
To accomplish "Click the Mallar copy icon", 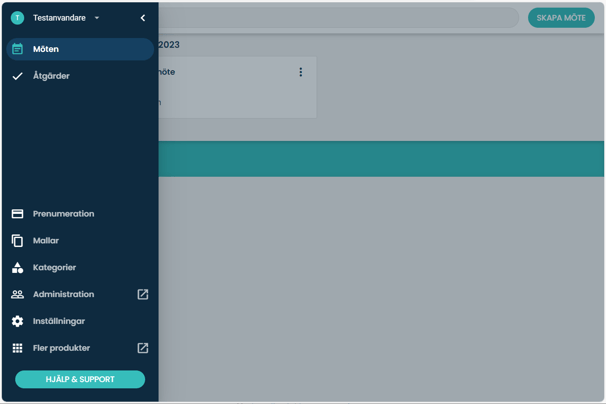I will [x=17, y=241].
